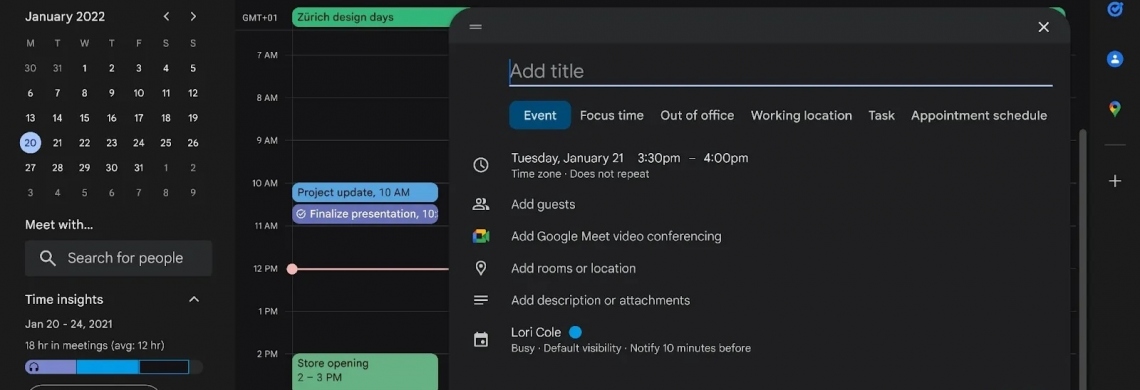Collapse the Time insights section

pos(194,300)
